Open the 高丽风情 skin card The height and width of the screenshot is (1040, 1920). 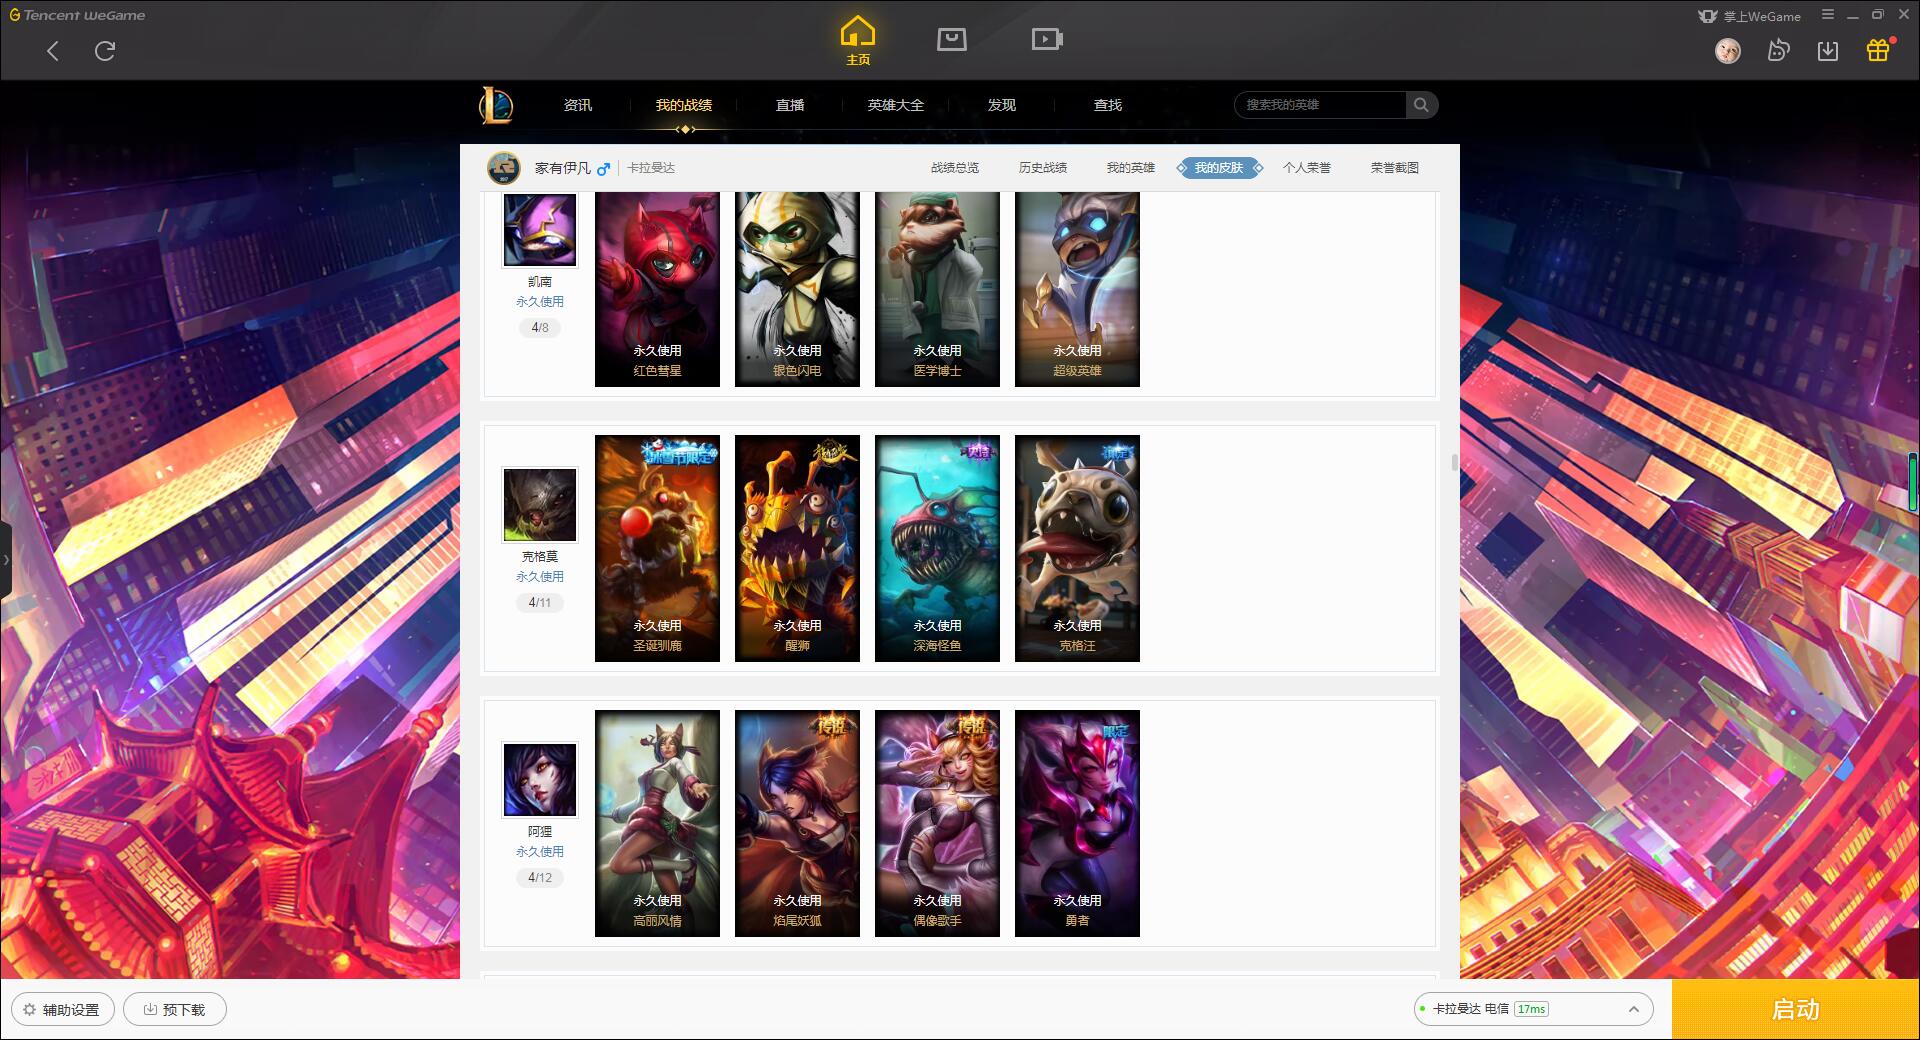[x=657, y=823]
